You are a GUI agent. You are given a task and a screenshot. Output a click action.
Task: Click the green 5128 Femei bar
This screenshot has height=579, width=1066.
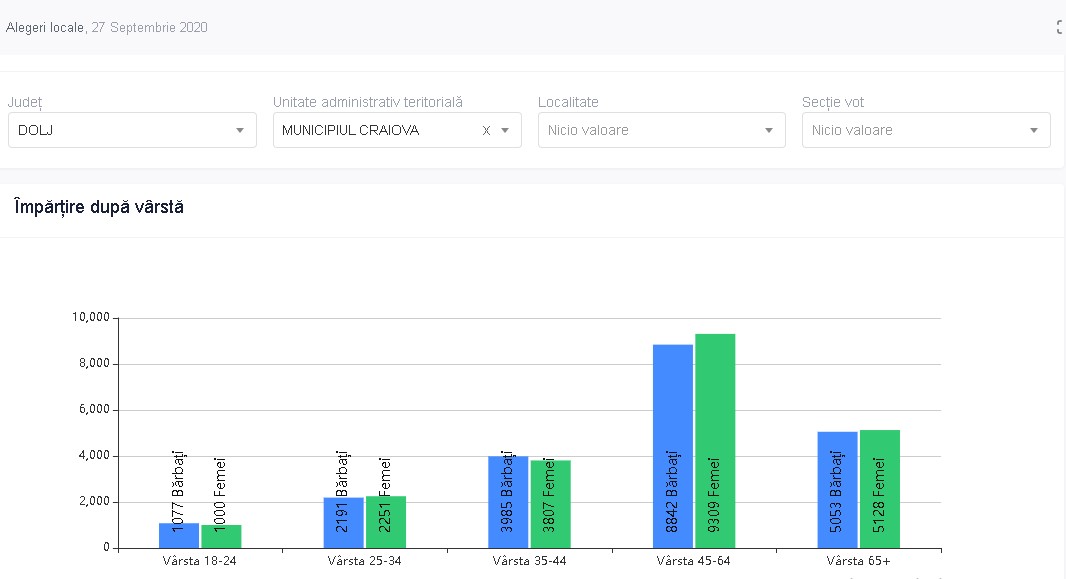point(880,489)
